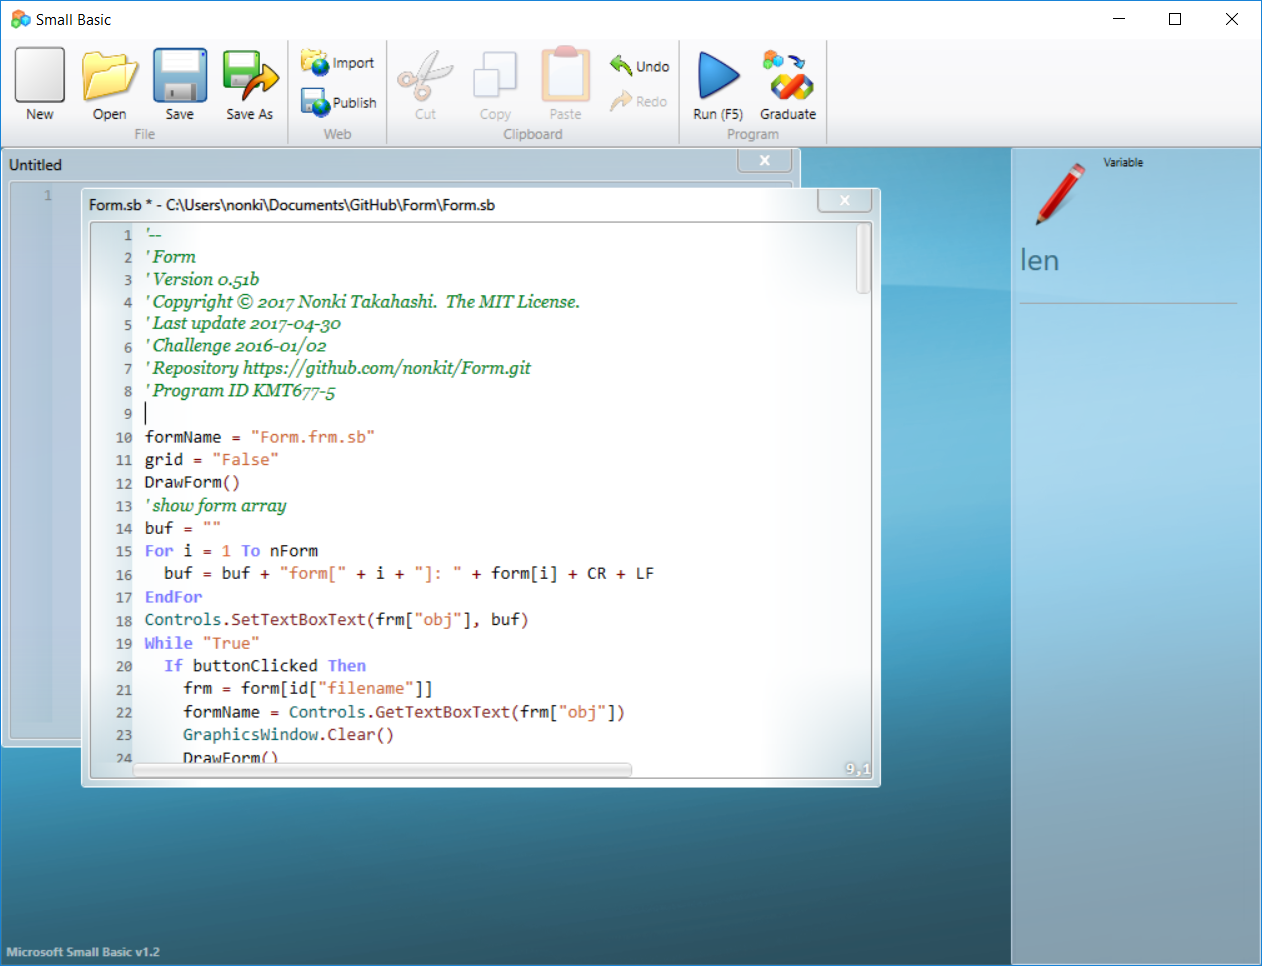This screenshot has width=1262, height=966.
Task: Create a new program with New
Action: click(x=40, y=84)
